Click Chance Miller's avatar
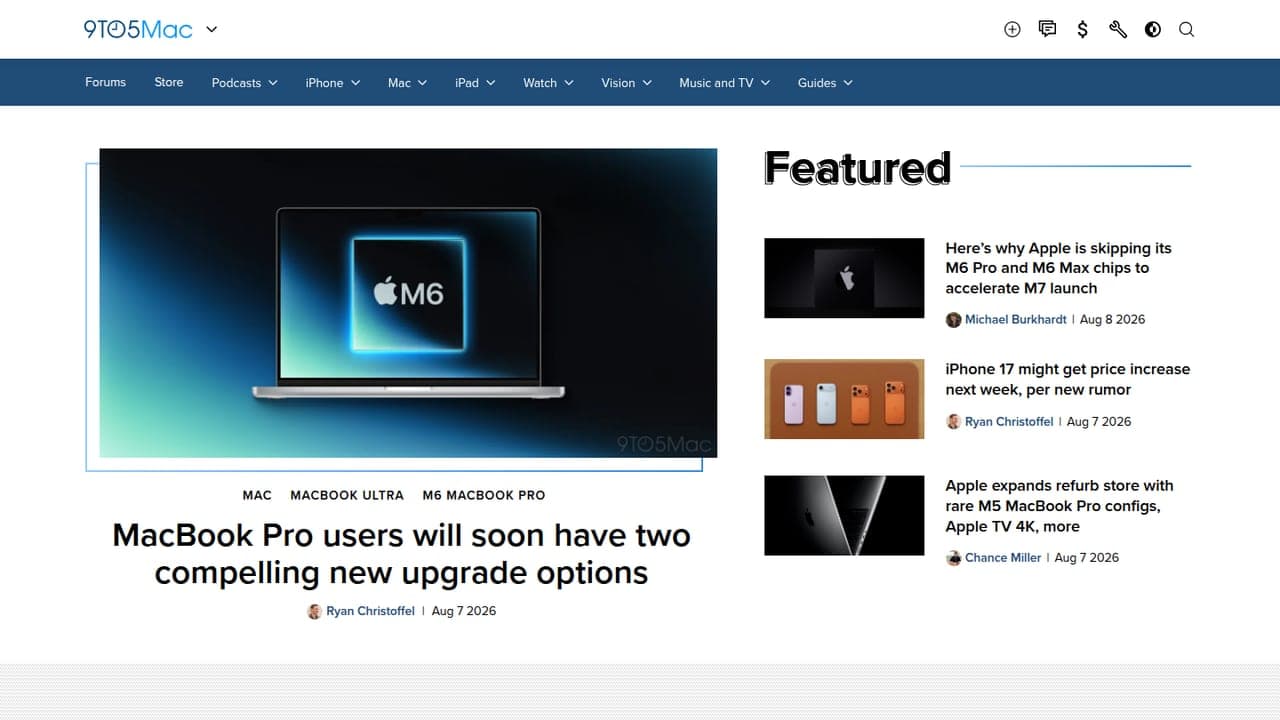The image size is (1280, 720). point(953,558)
